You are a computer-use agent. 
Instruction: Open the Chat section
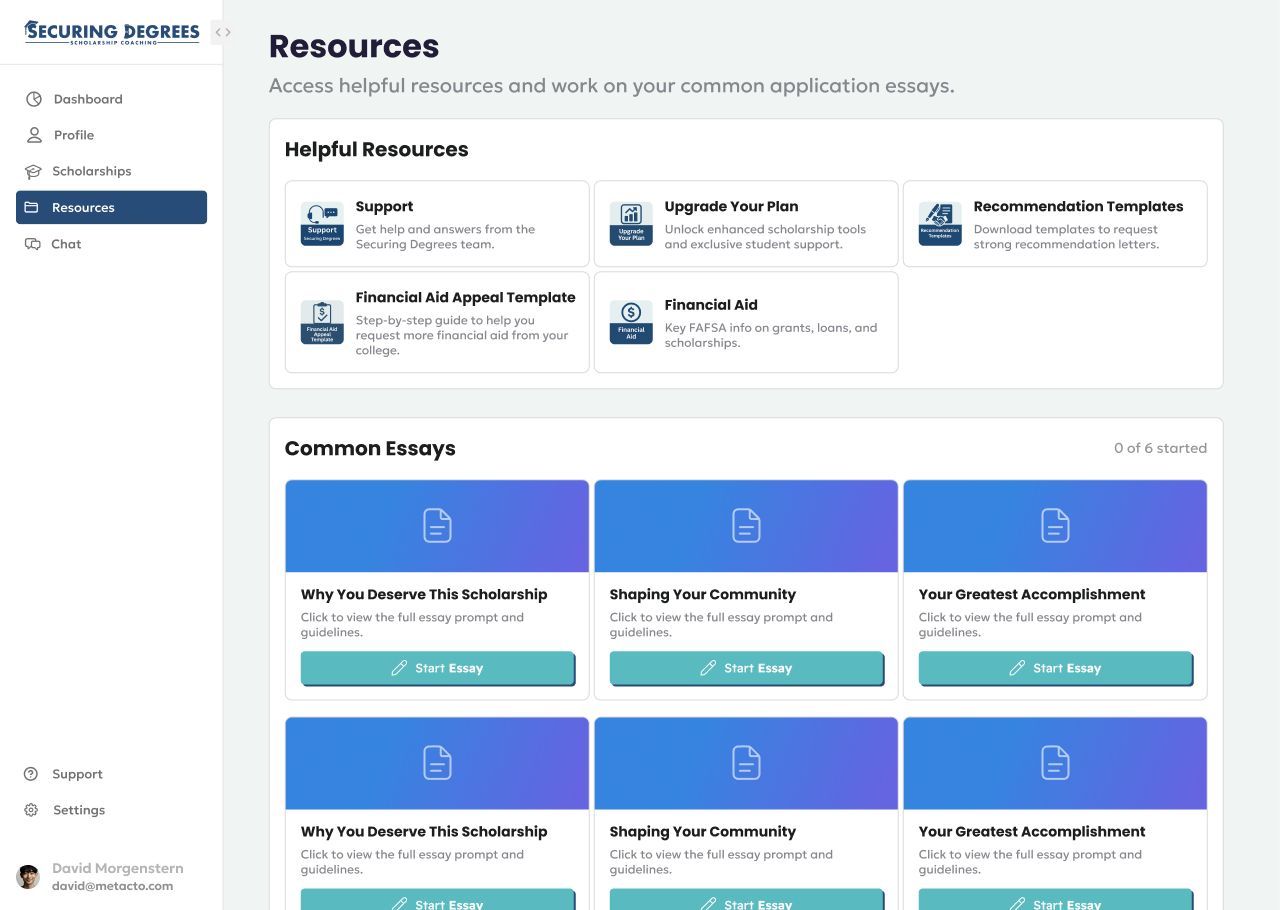pyautogui.click(x=66, y=244)
